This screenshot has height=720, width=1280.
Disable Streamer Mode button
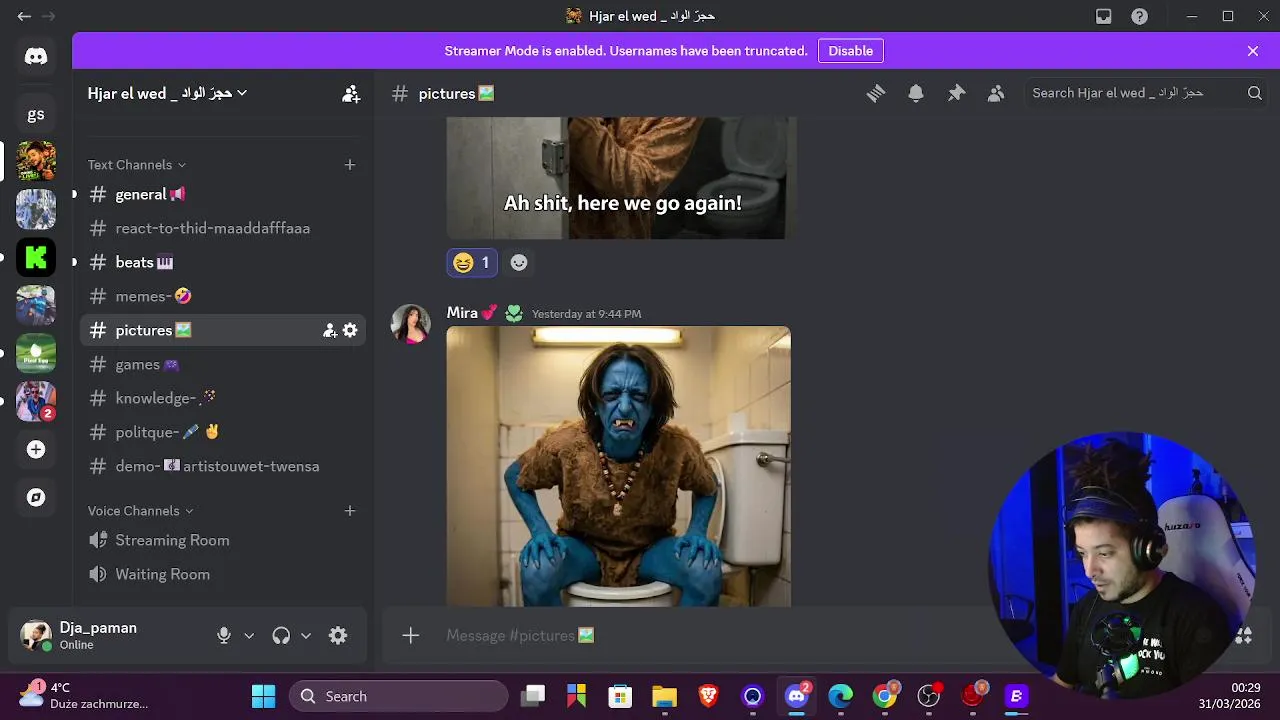click(850, 51)
